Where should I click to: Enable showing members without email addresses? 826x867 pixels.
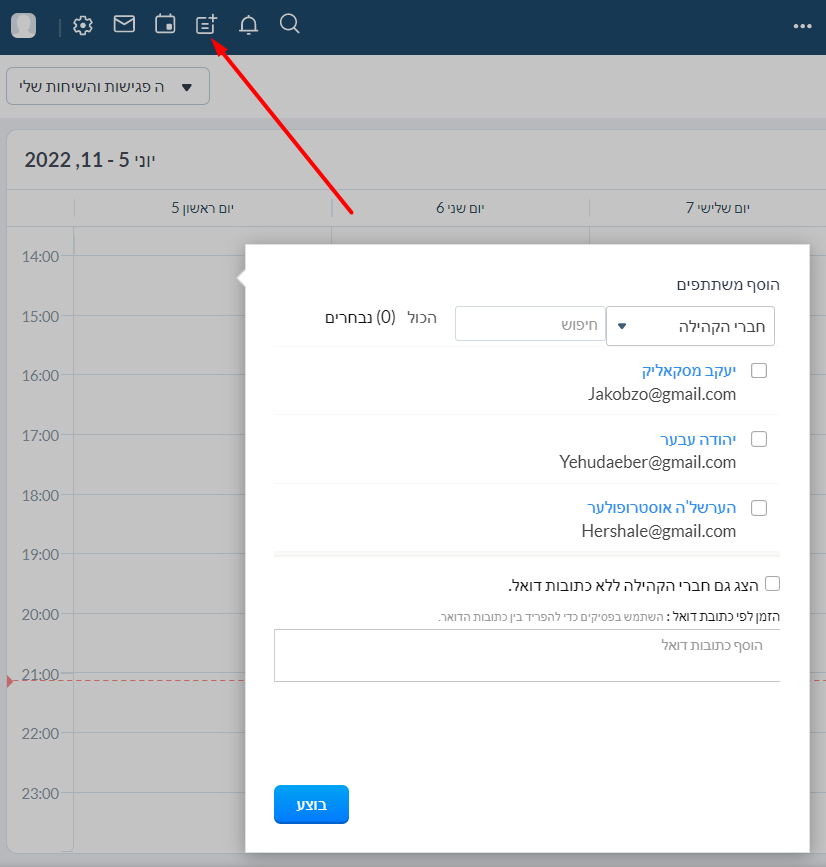(x=772, y=583)
